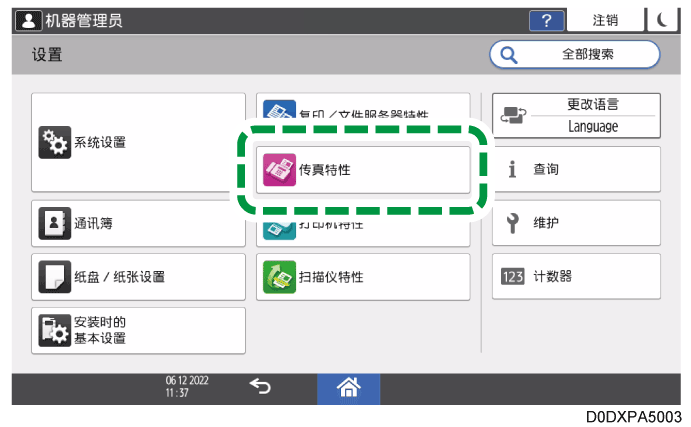Open 维护 maintenance

tap(576, 223)
